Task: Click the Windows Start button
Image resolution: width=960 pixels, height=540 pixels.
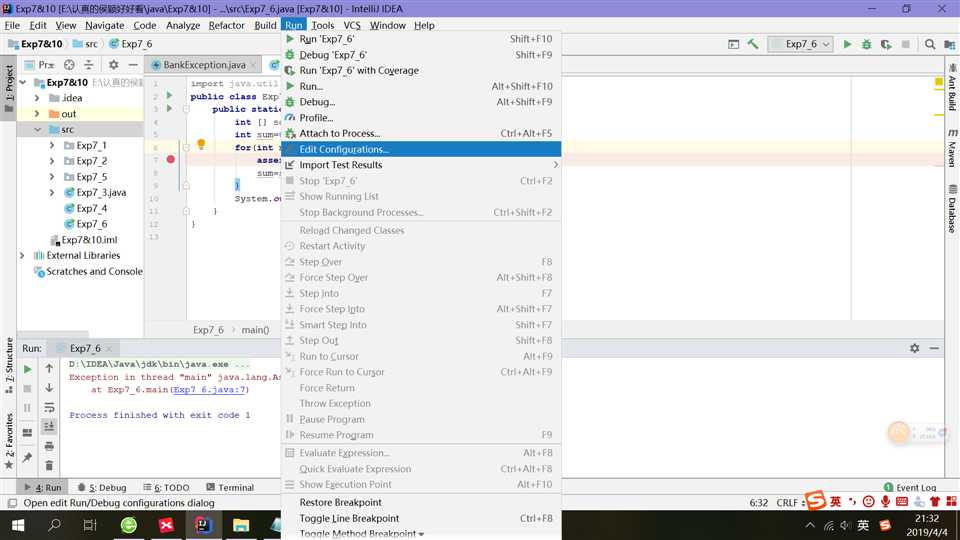Action: click(x=18, y=525)
